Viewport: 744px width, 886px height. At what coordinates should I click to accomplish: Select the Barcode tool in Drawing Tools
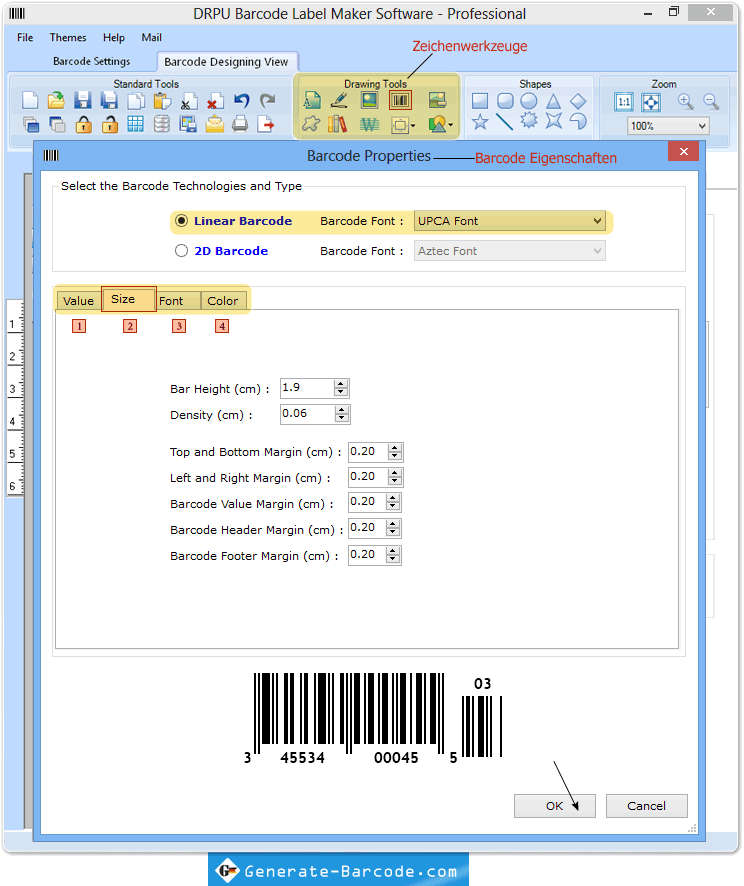(400, 101)
